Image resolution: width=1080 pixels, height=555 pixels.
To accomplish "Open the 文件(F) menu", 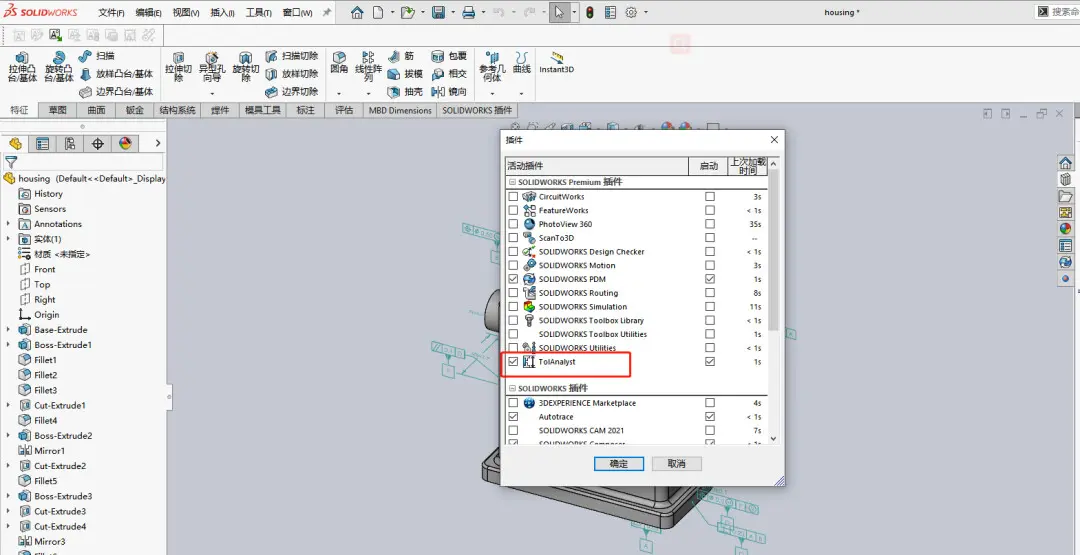I will click(112, 12).
